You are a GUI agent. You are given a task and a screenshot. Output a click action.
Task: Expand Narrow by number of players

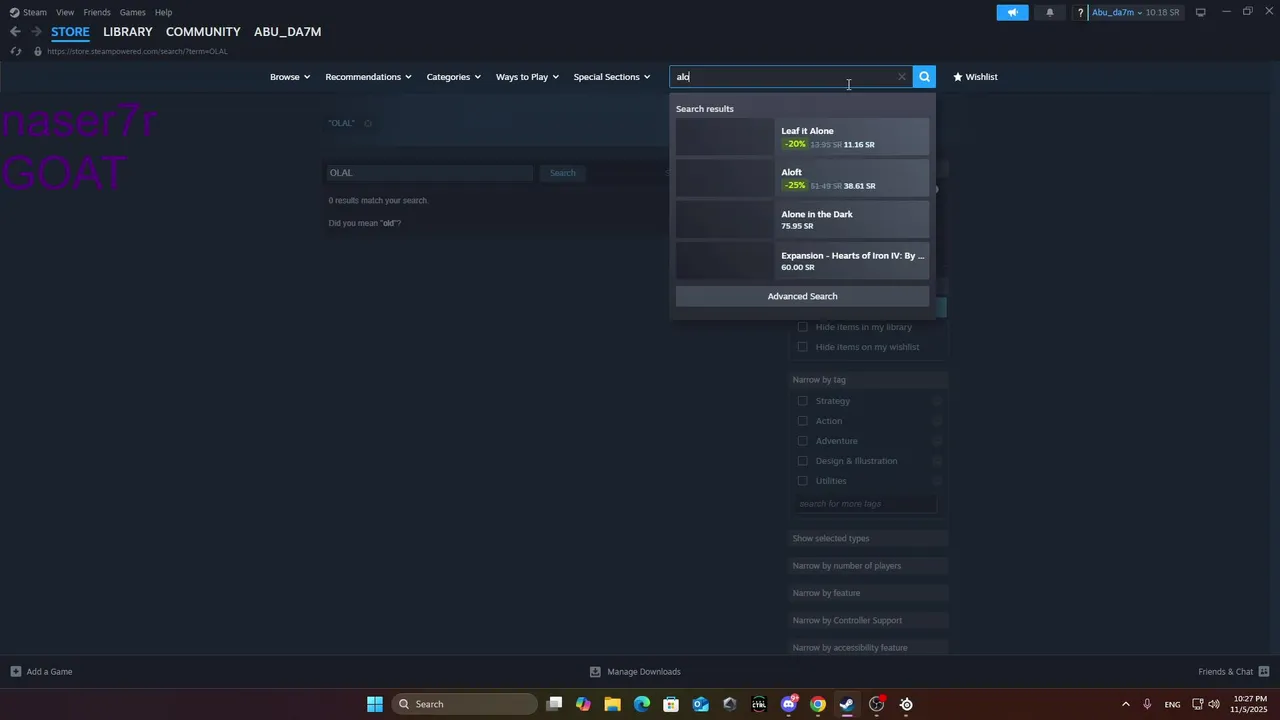(x=868, y=566)
